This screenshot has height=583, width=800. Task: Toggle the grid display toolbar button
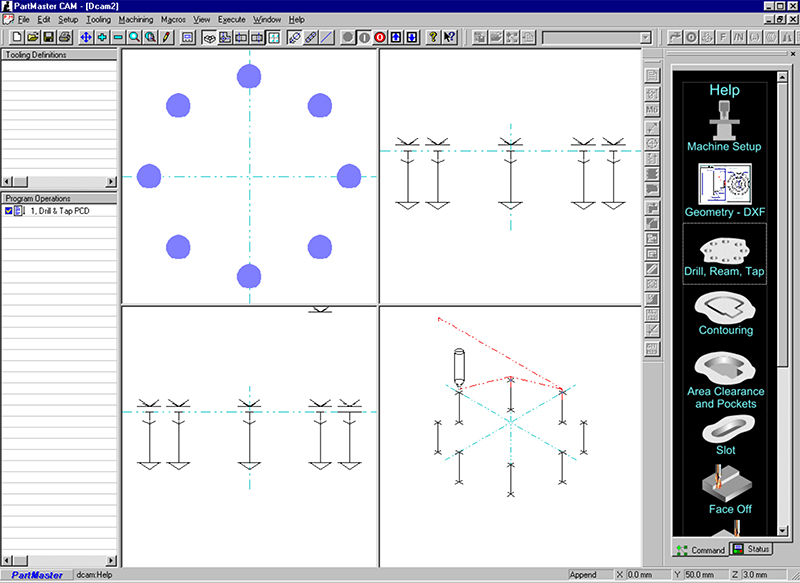[x=188, y=38]
